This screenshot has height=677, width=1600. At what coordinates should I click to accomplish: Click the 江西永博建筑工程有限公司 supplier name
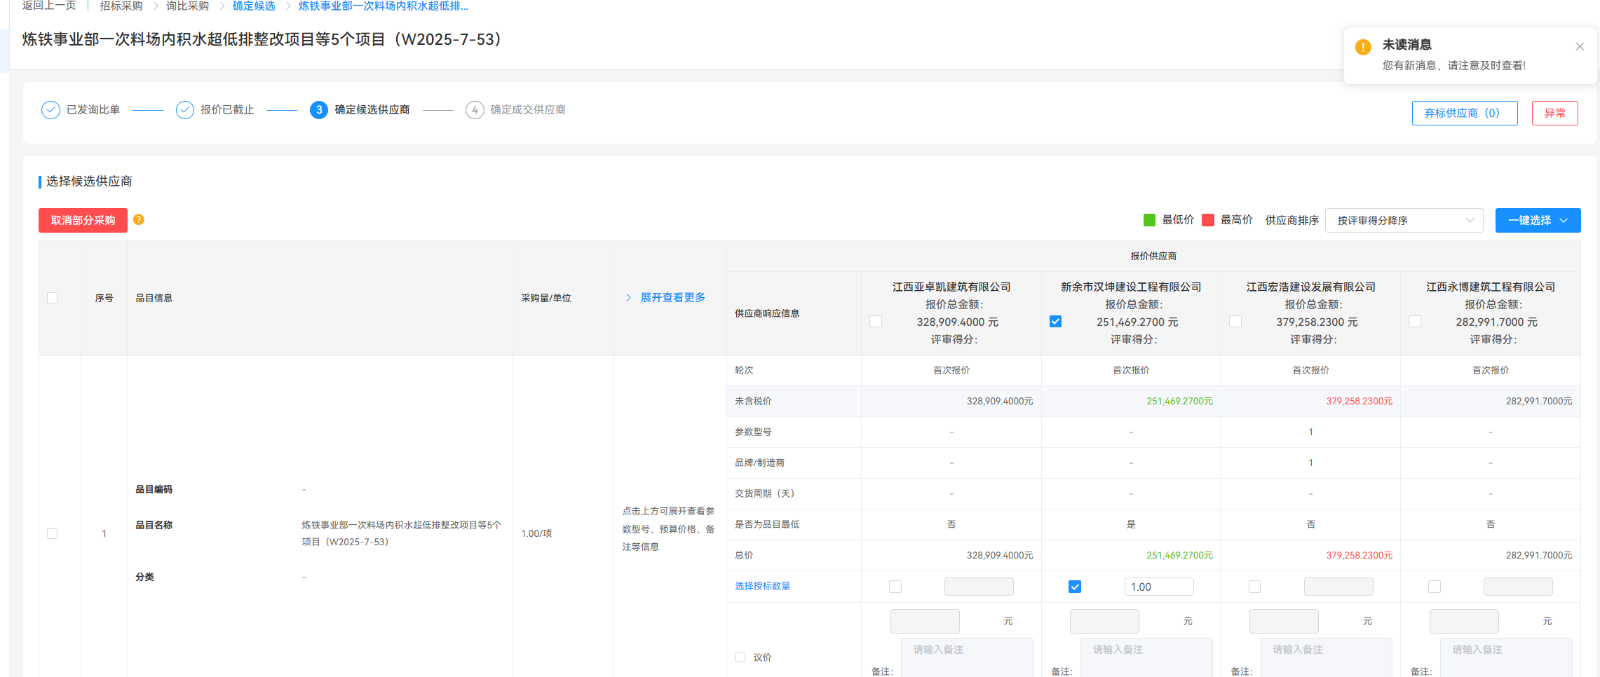click(1491, 287)
